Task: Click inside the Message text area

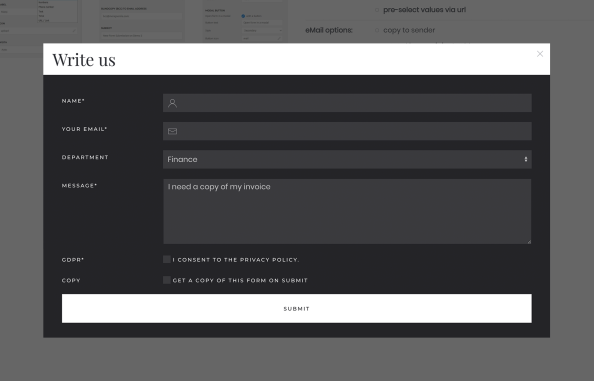Action: 347,211
